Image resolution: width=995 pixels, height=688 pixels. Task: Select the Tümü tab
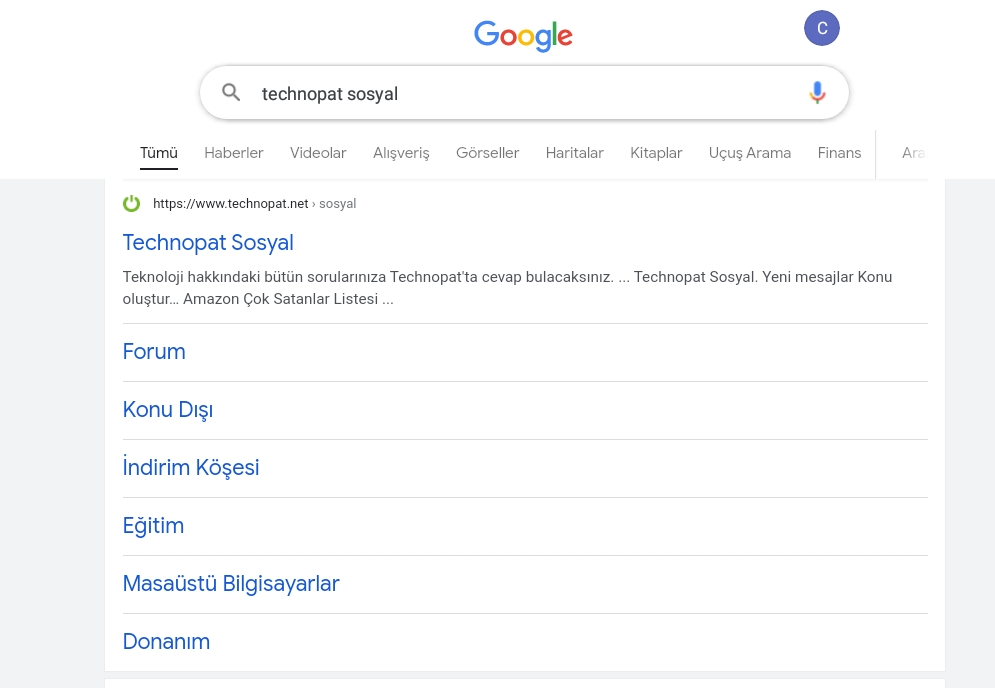click(x=159, y=153)
